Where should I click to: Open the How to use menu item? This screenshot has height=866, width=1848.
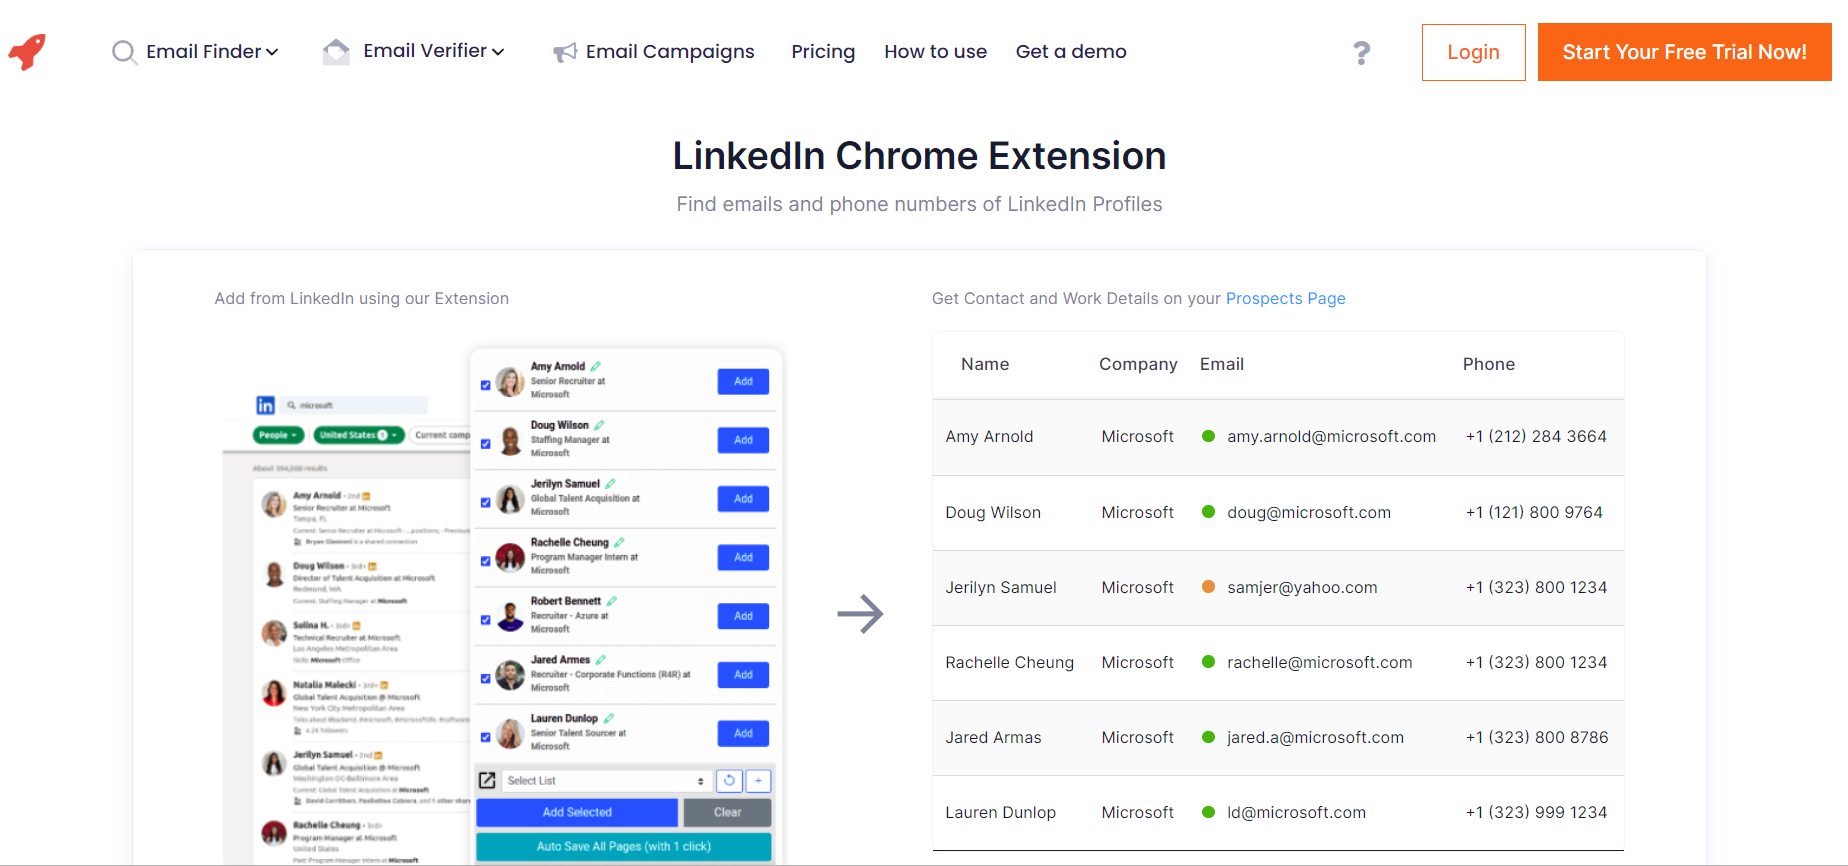(935, 52)
